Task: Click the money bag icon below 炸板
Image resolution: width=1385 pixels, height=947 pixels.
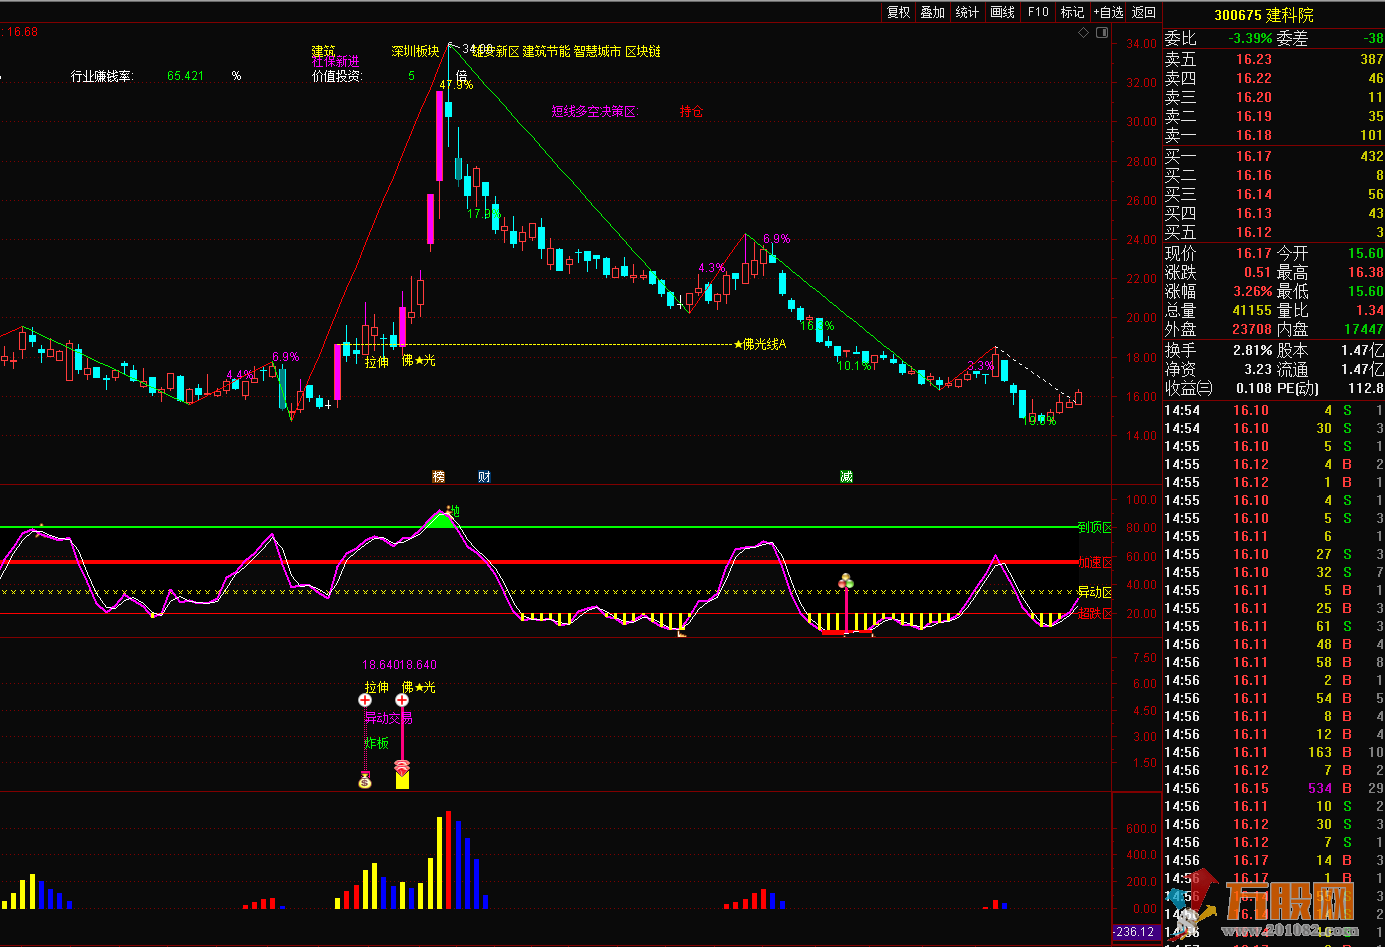Action: point(365,780)
